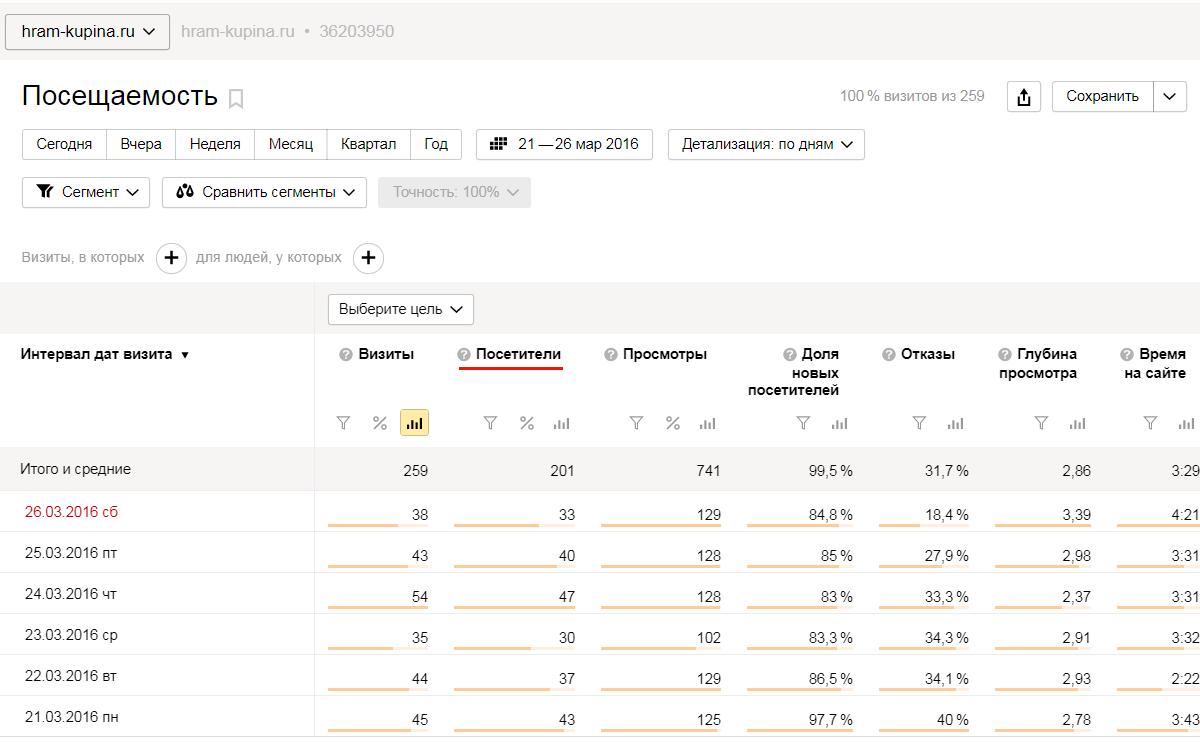The width and height of the screenshot is (1200, 750).
Task: Open the Выберите цель dropdown
Action: [400, 310]
